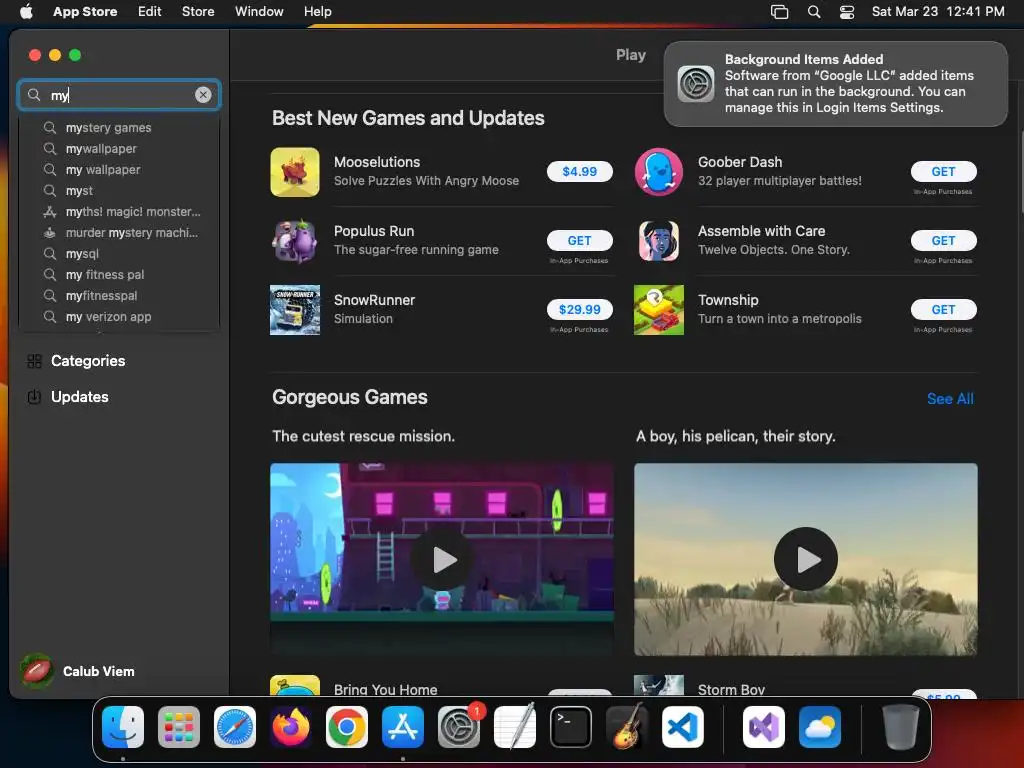1024x768 pixels.
Task: Buy SnowRunner for $29.99
Action: pyautogui.click(x=580, y=310)
